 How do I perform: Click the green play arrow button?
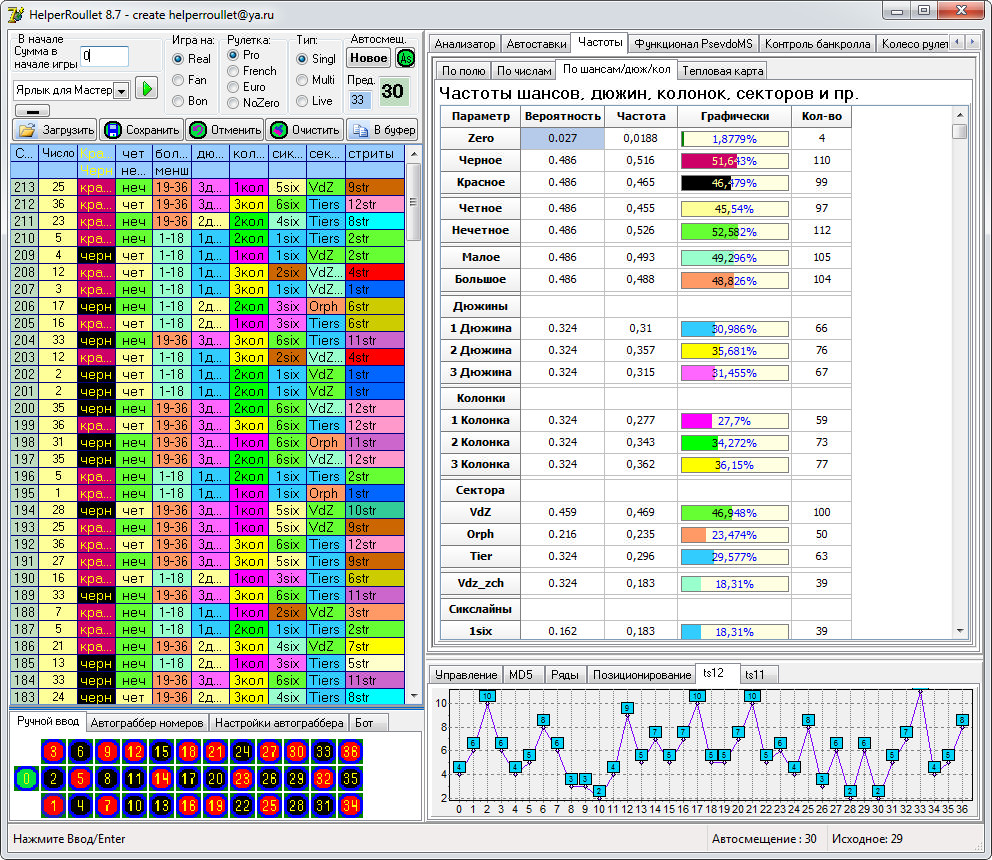[x=147, y=89]
